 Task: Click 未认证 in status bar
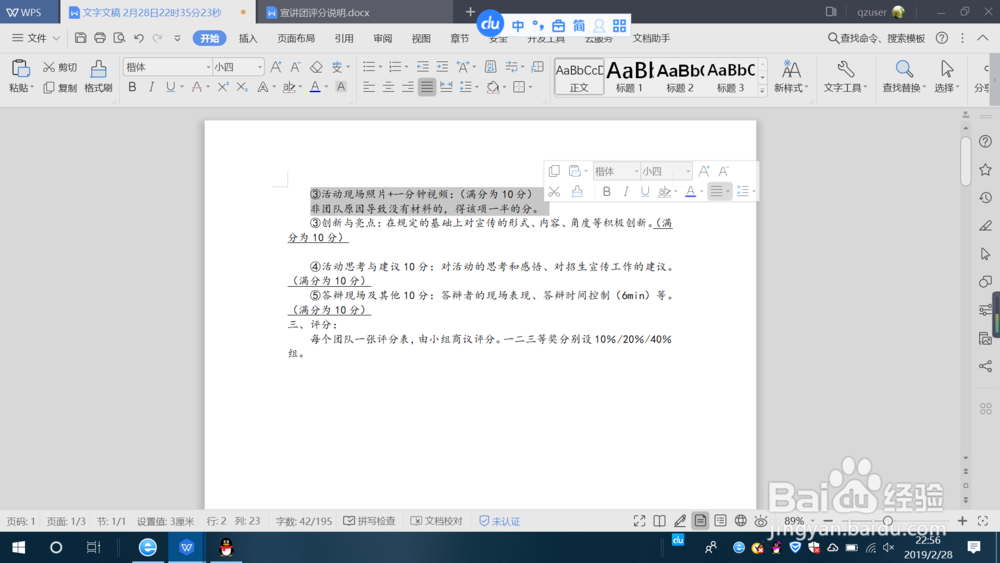[500, 521]
